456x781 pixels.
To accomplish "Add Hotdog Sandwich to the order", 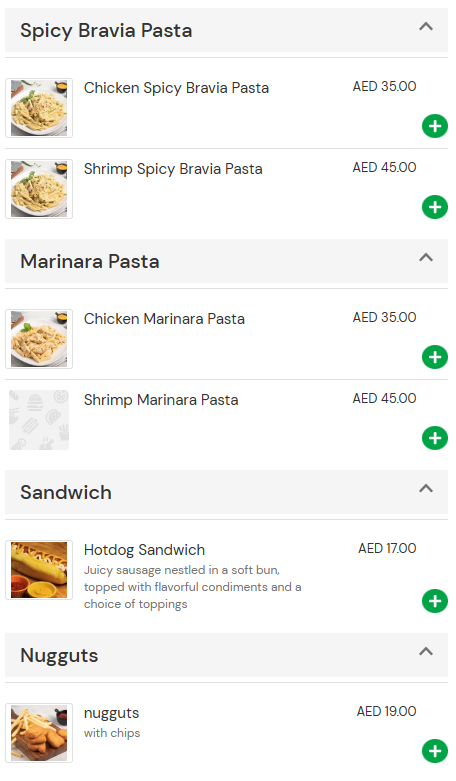I will tap(435, 601).
